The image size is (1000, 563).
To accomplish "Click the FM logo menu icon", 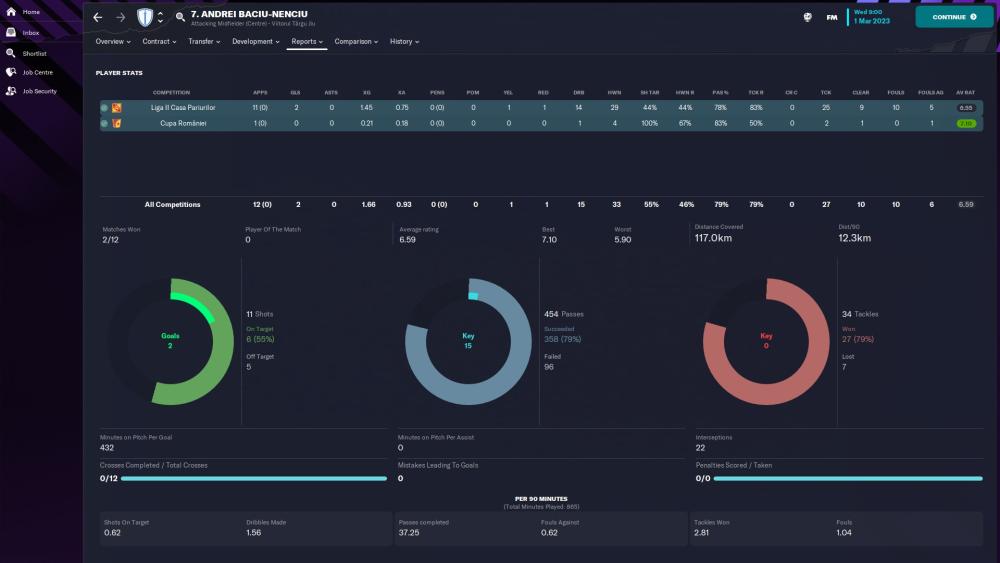I will 832,17.
